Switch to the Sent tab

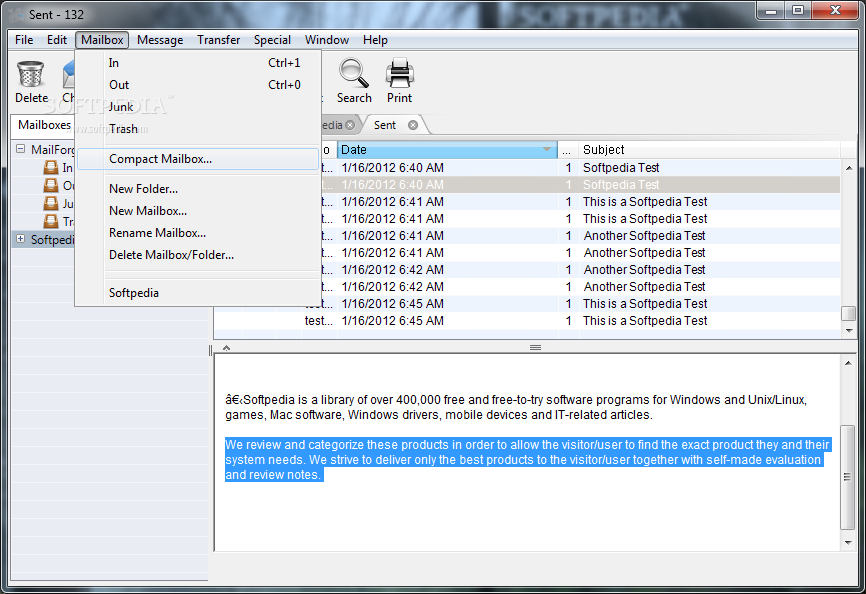[385, 125]
